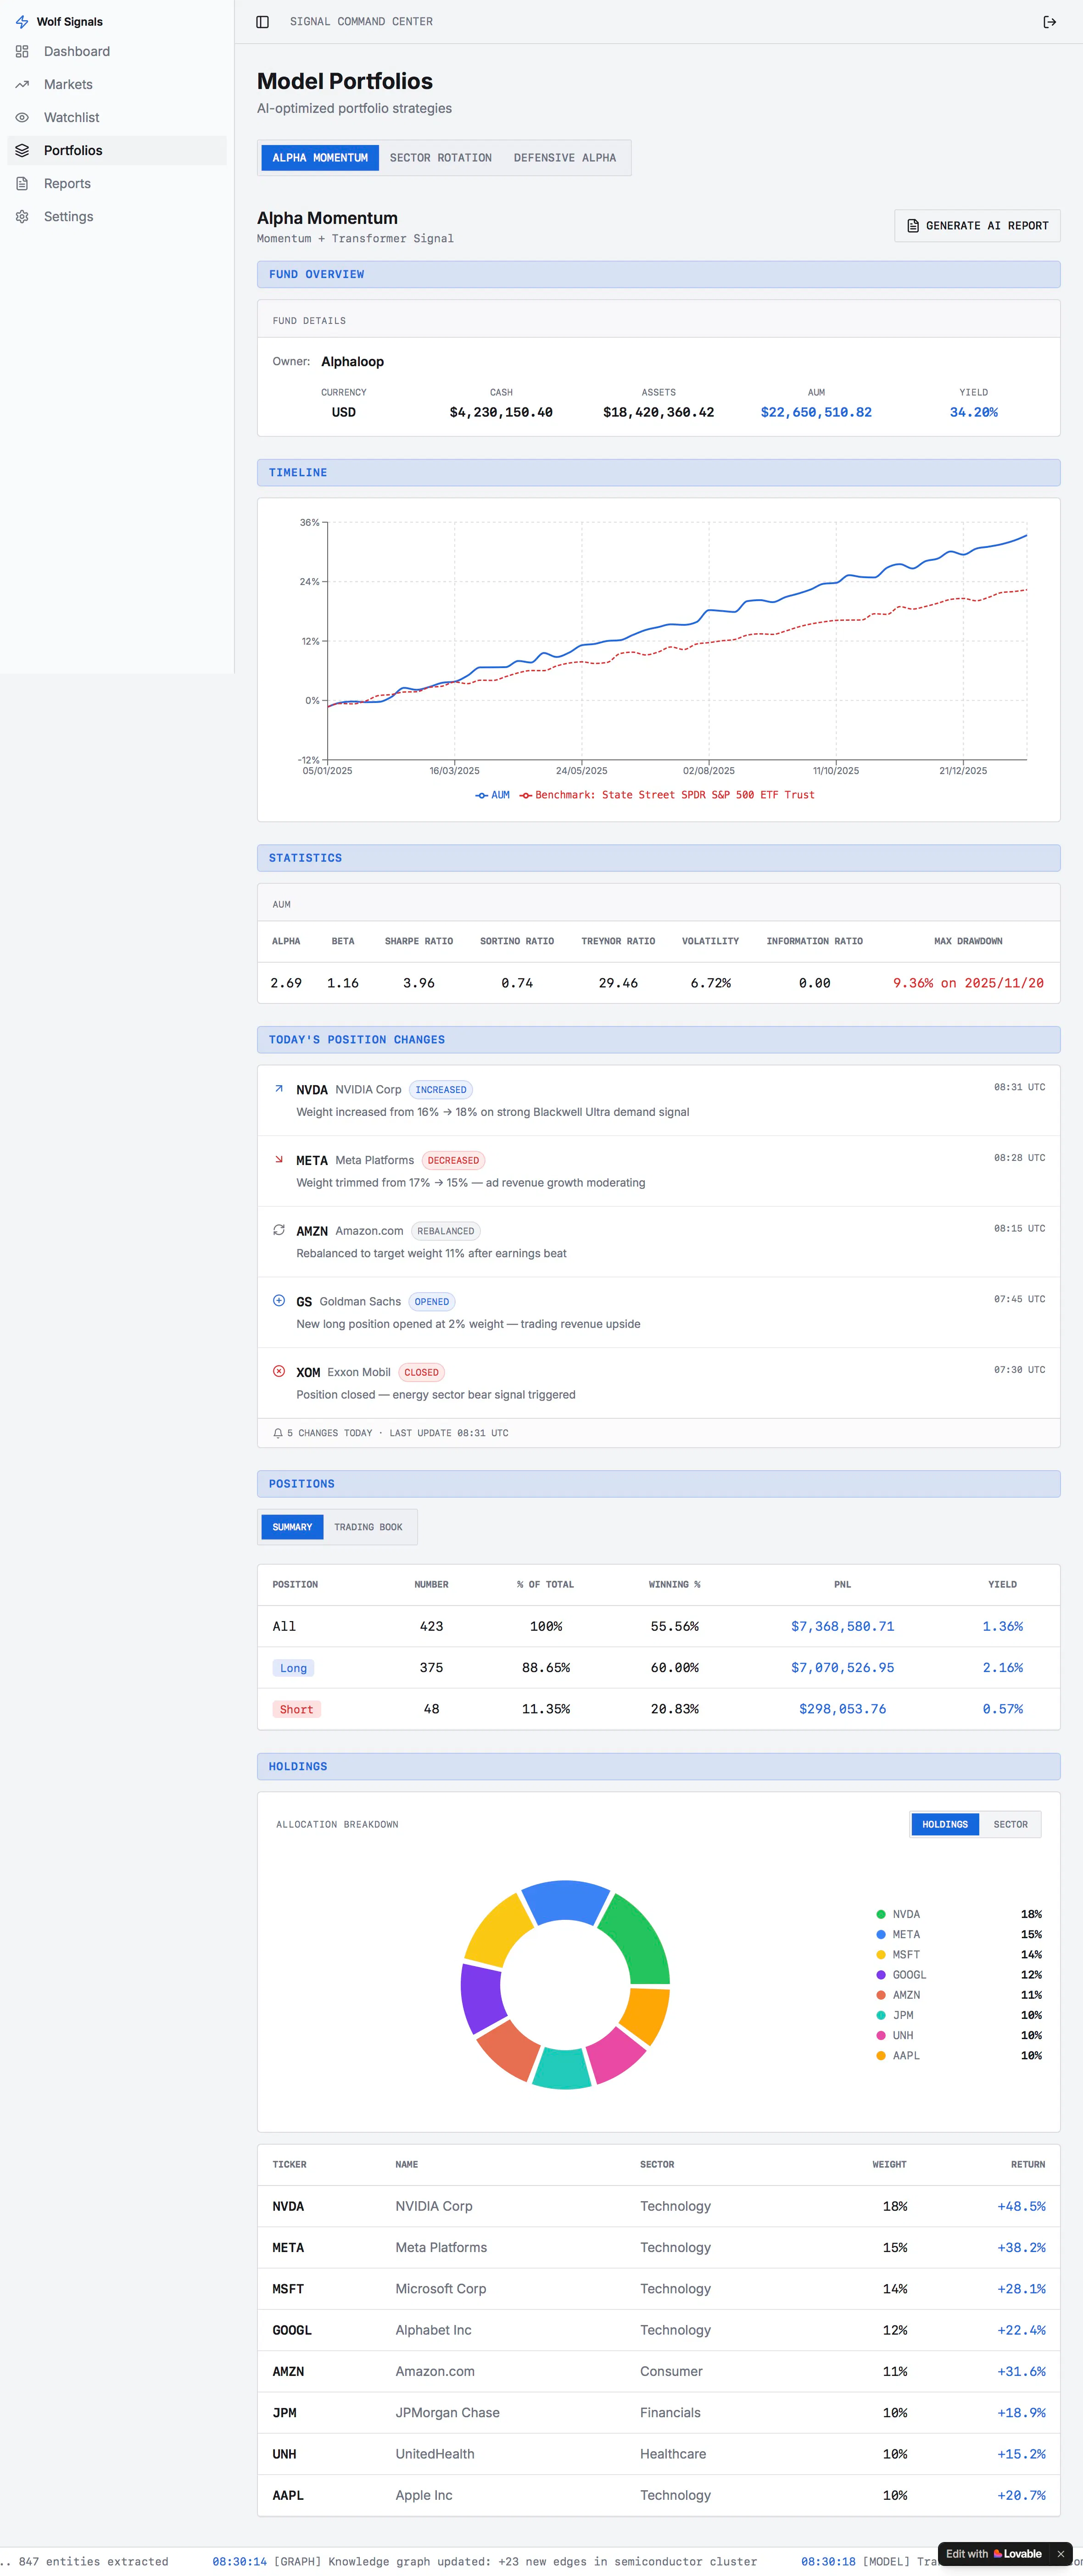
Task: Show allocation by Holdings
Action: pyautogui.click(x=945, y=1824)
